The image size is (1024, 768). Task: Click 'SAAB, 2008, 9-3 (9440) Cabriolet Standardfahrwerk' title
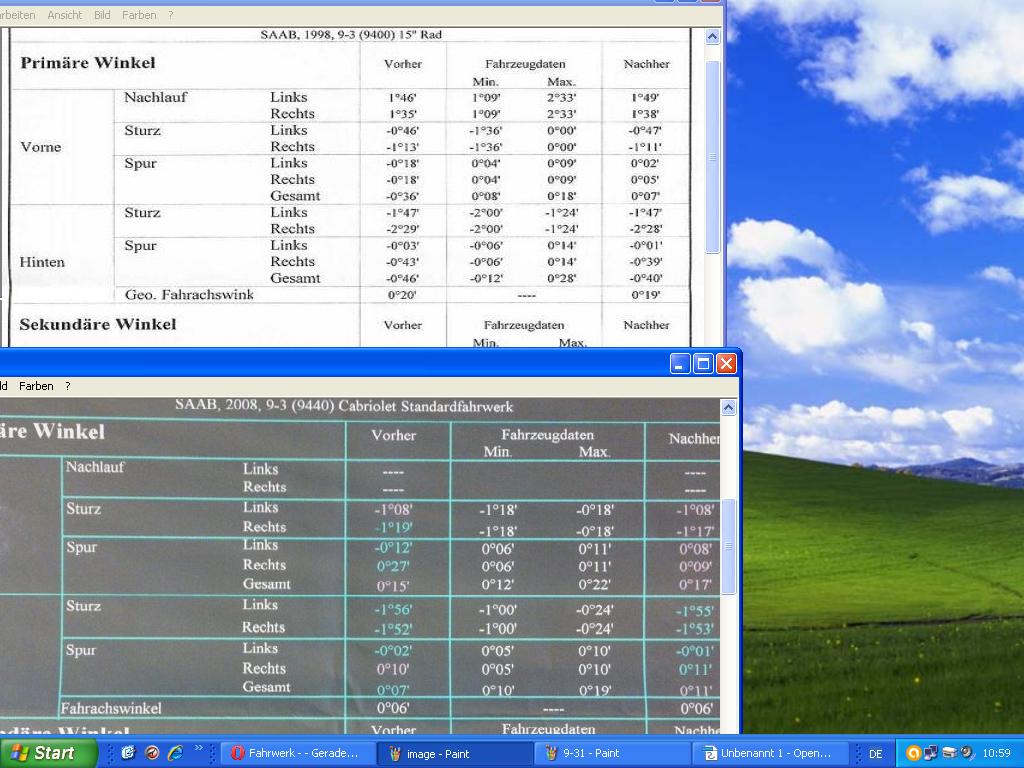344,406
